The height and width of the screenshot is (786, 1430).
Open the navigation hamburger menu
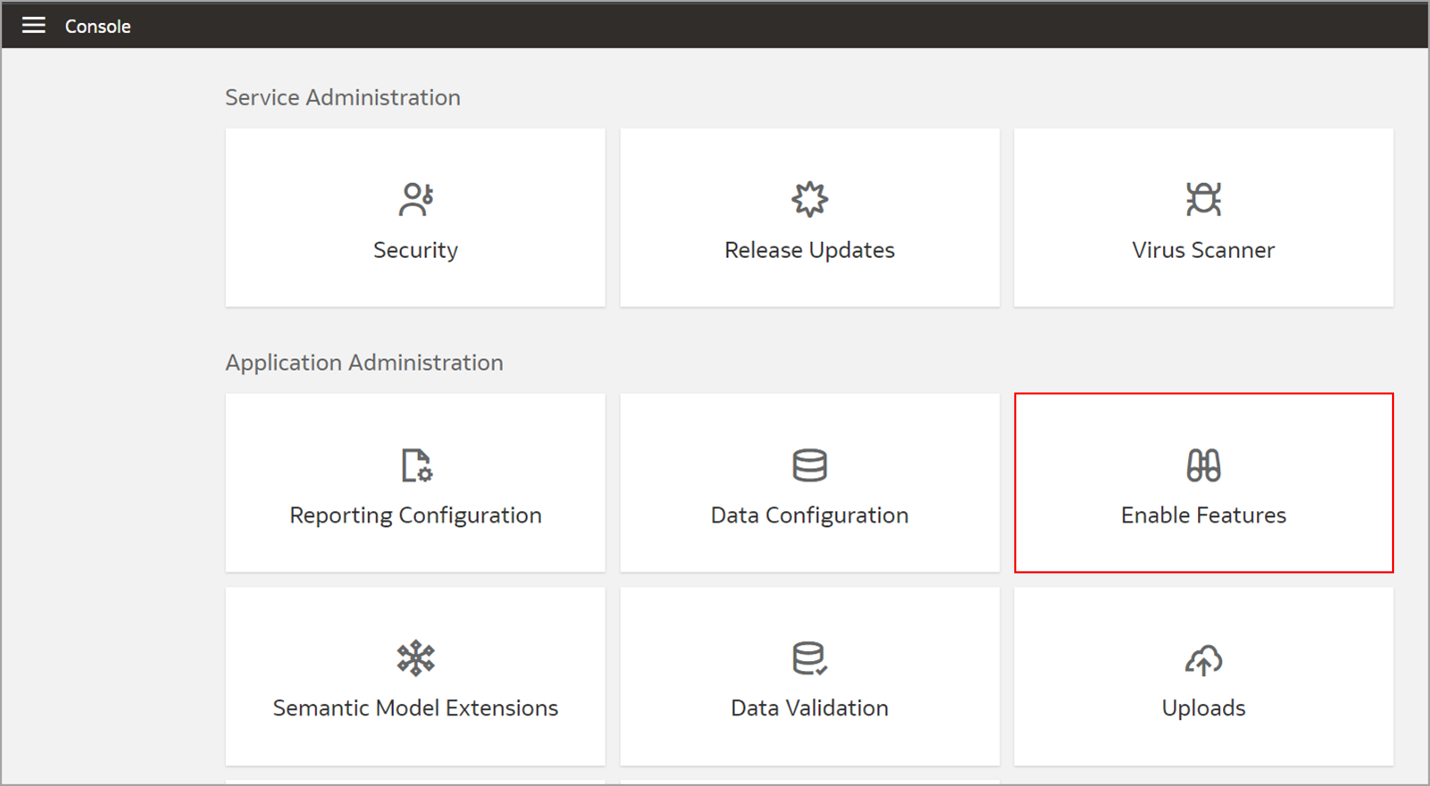point(33,25)
